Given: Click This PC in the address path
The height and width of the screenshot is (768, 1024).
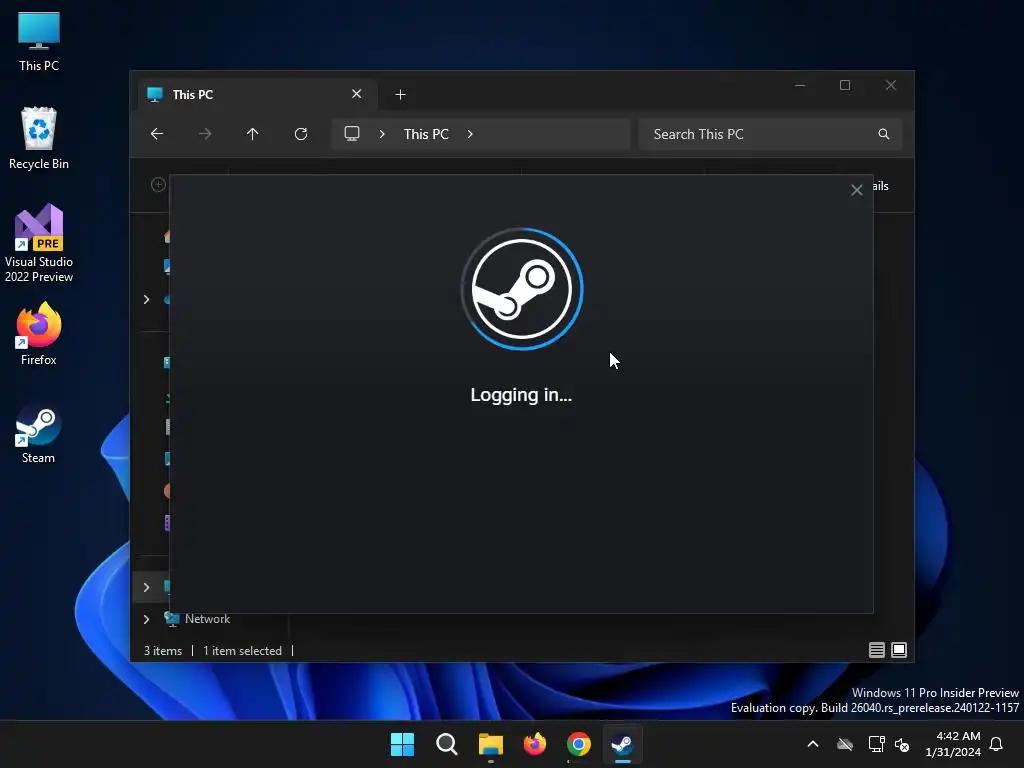Looking at the screenshot, I should click(426, 134).
